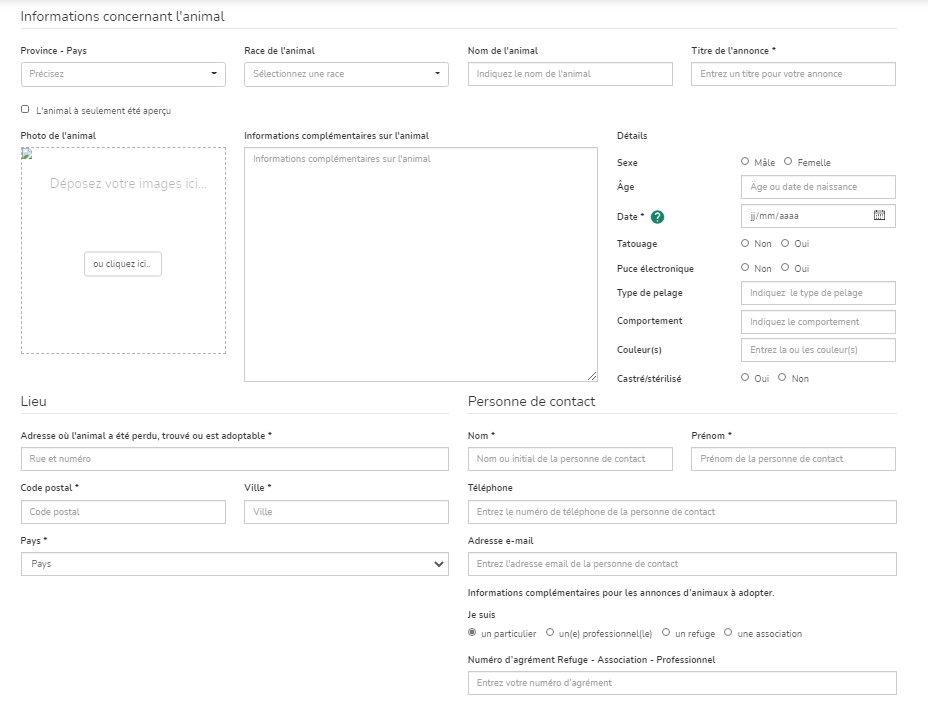Choose Oui for Tatouage
Viewport: 928px width, 706px height.
[x=785, y=243]
